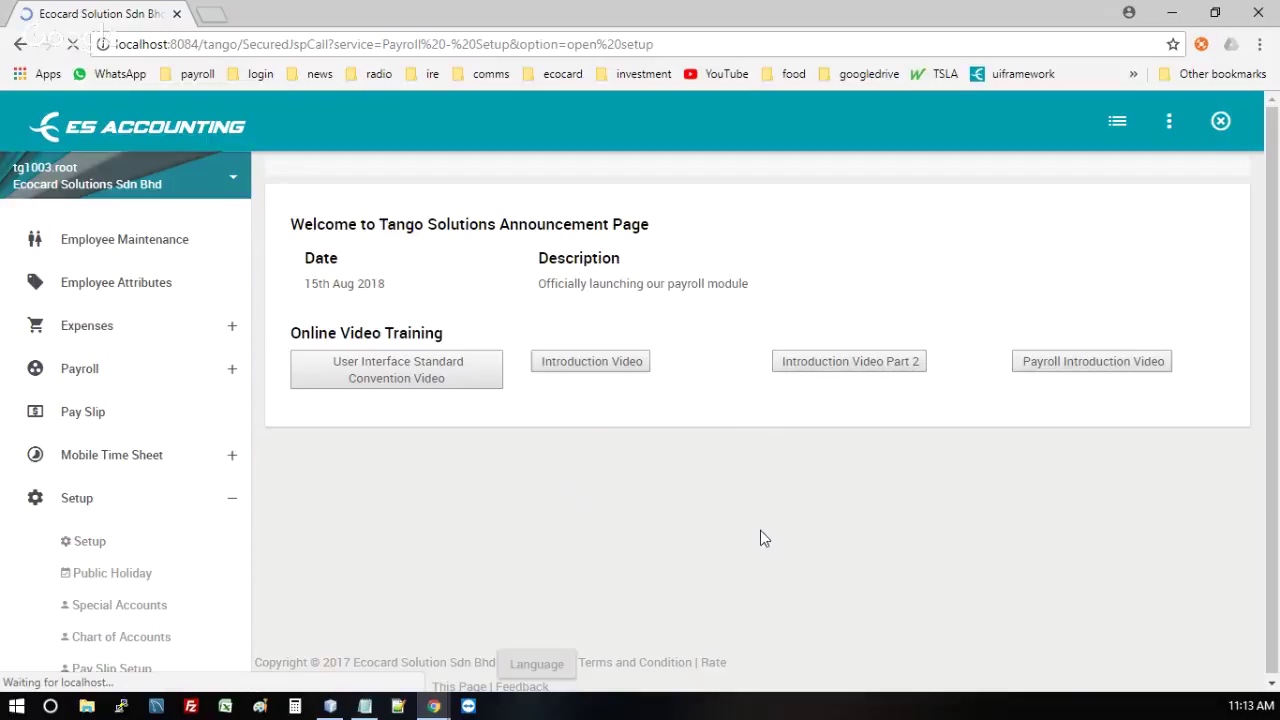Open Excel from the taskbar
The width and height of the screenshot is (1280, 720).
(x=225, y=706)
